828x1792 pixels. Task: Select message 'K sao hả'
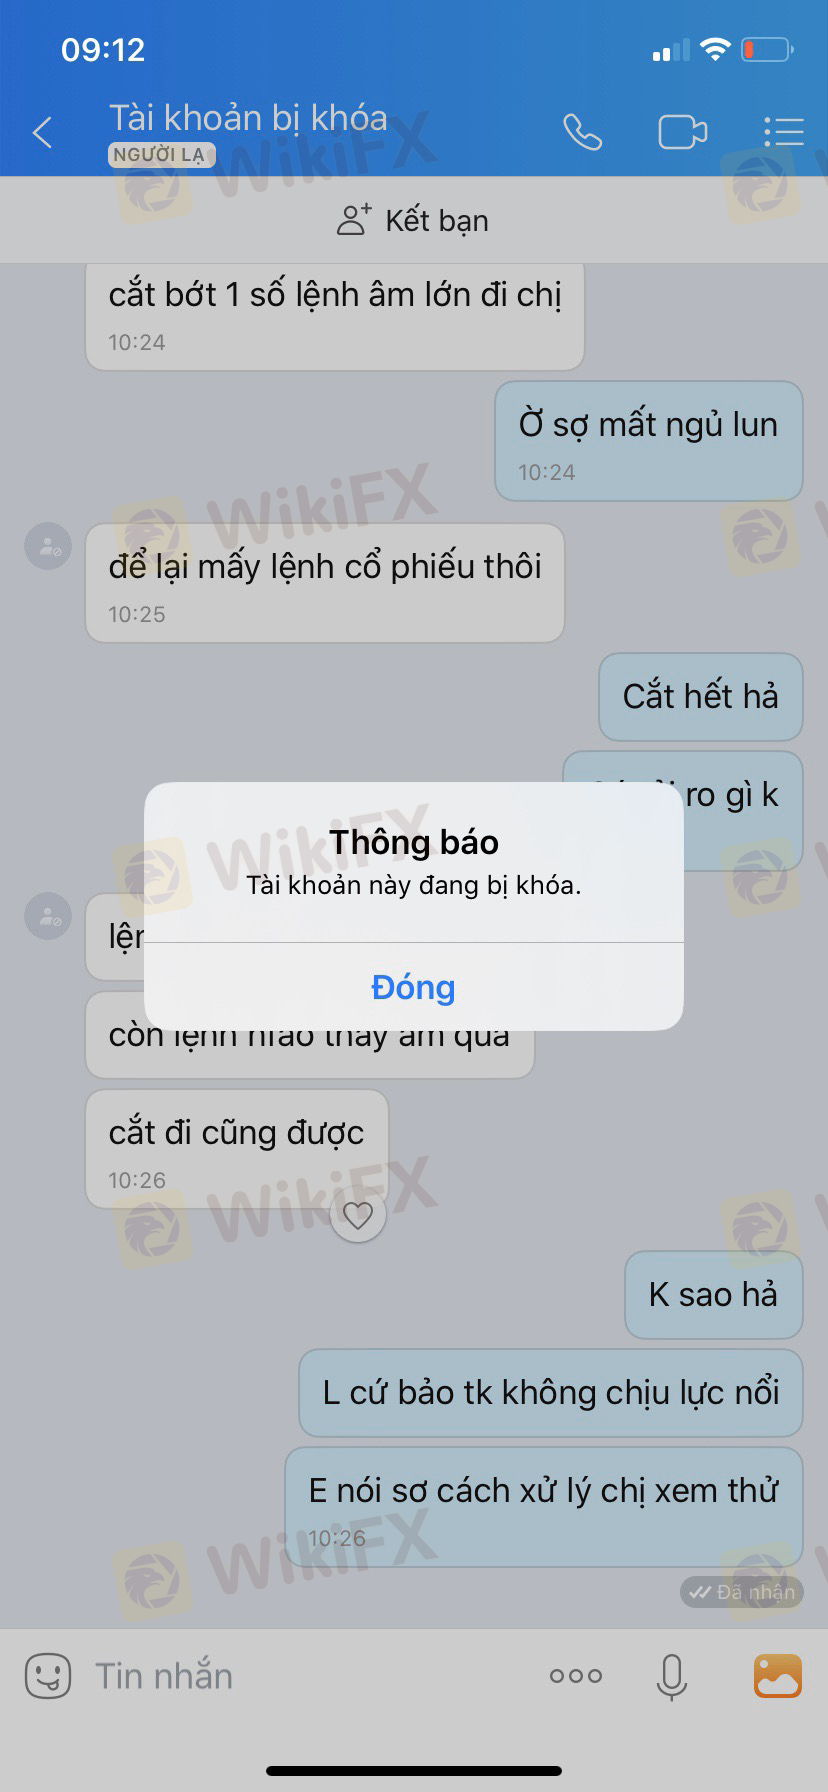point(714,1295)
